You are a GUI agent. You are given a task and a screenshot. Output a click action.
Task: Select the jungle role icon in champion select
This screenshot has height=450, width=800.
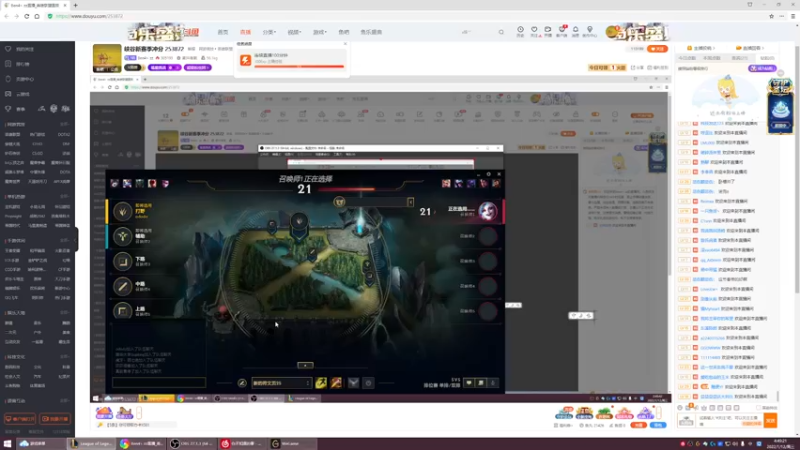tap(122, 211)
